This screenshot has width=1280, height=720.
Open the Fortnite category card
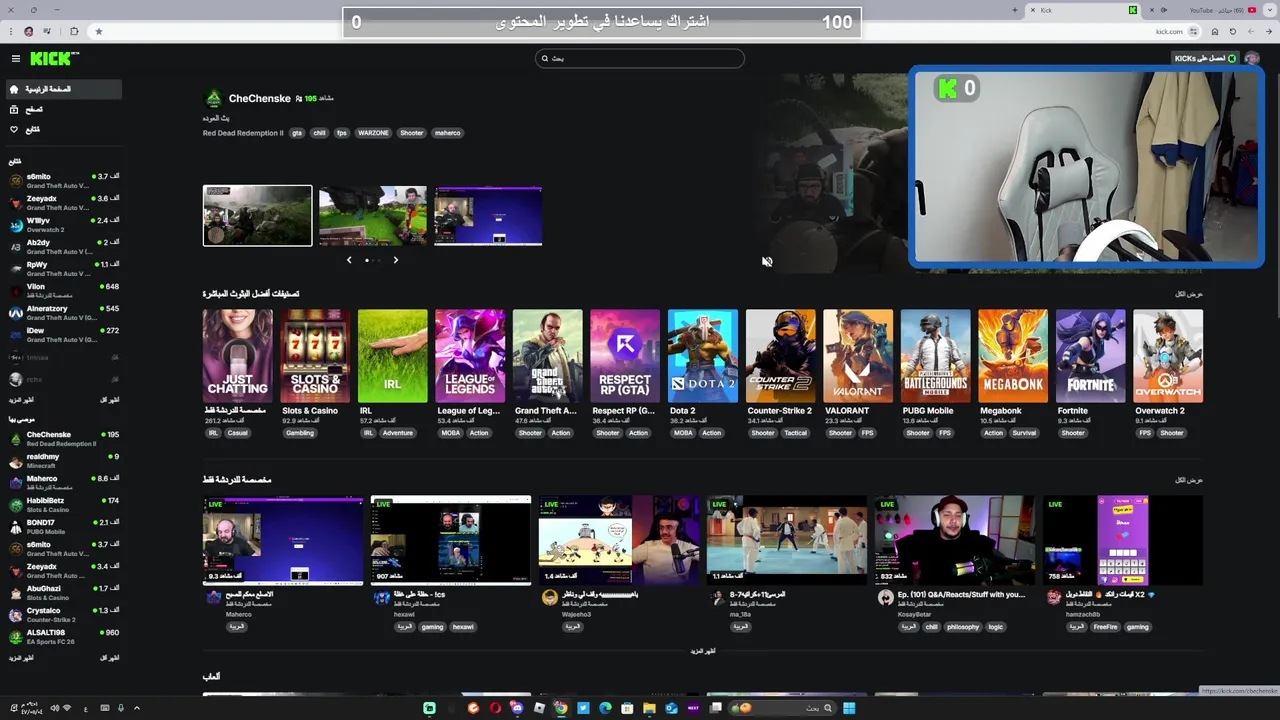click(x=1090, y=356)
